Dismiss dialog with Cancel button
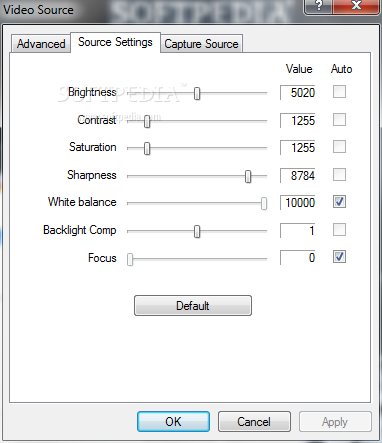Image resolution: width=382 pixels, height=443 pixels. 254,422
